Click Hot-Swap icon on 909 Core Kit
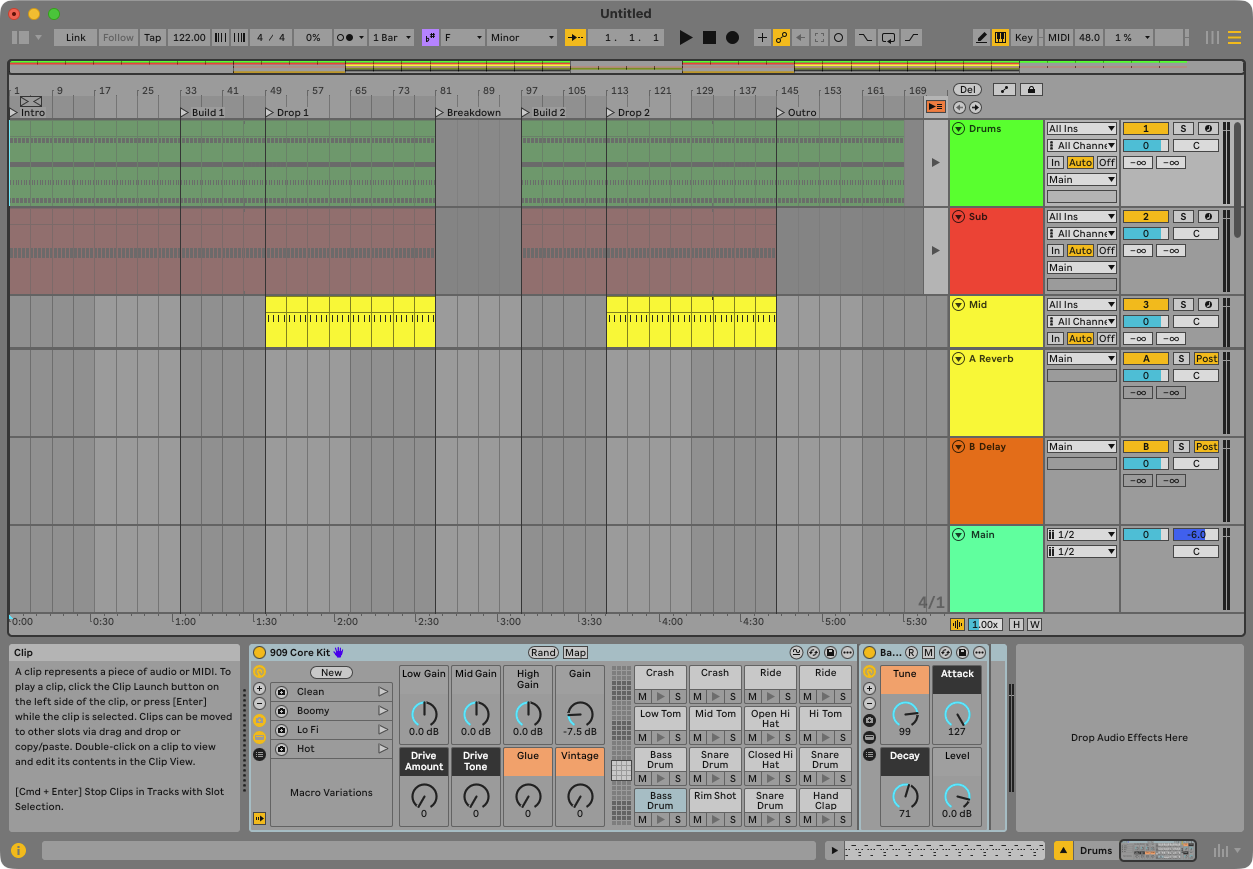1253x869 pixels. 813,652
